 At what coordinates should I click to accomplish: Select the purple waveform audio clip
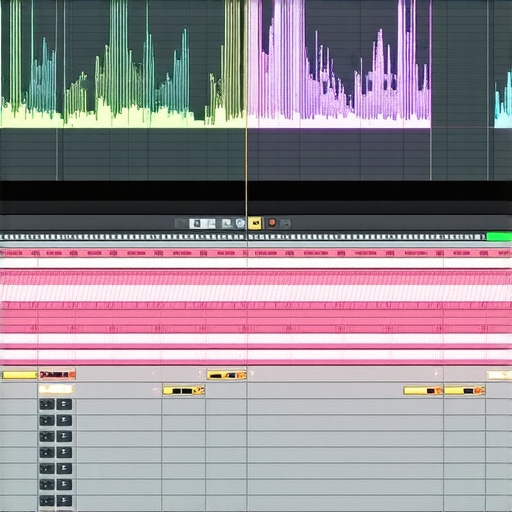(339, 63)
